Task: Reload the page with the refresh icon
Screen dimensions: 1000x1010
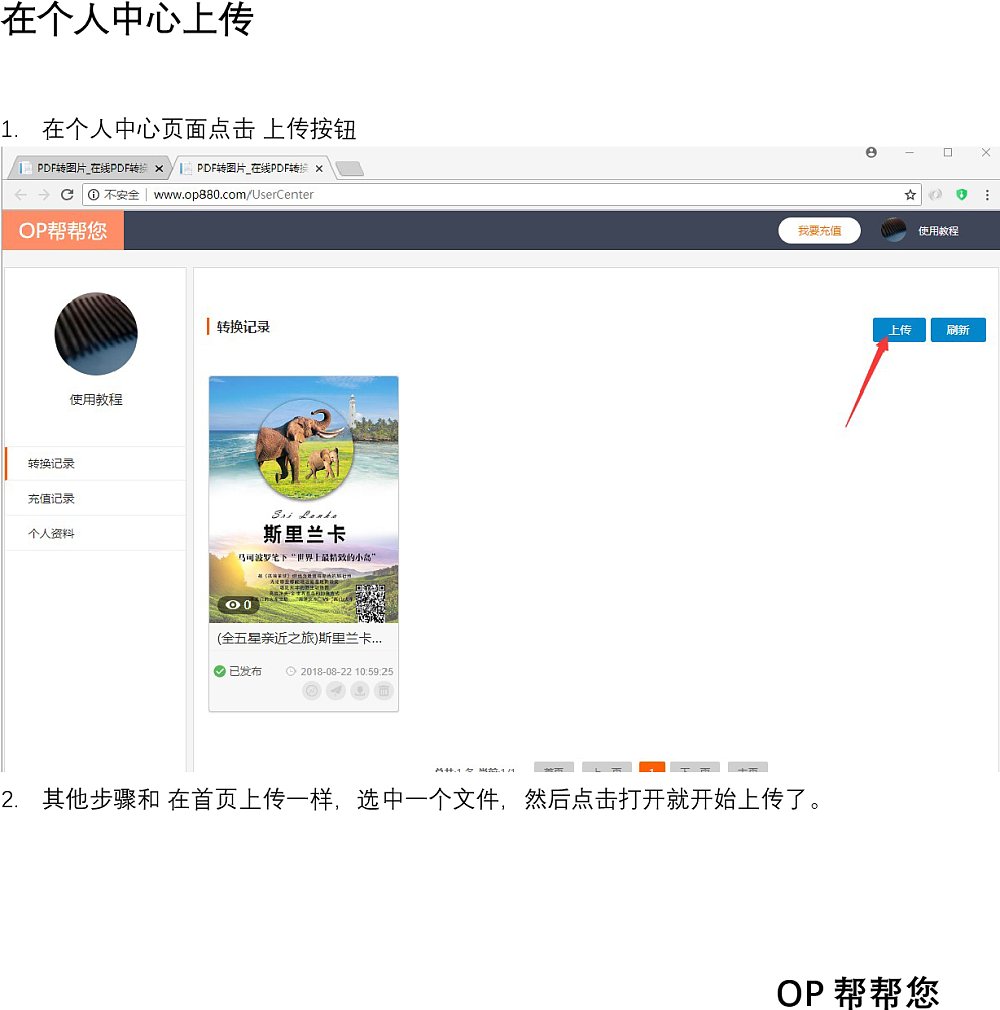Action: pyautogui.click(x=66, y=195)
